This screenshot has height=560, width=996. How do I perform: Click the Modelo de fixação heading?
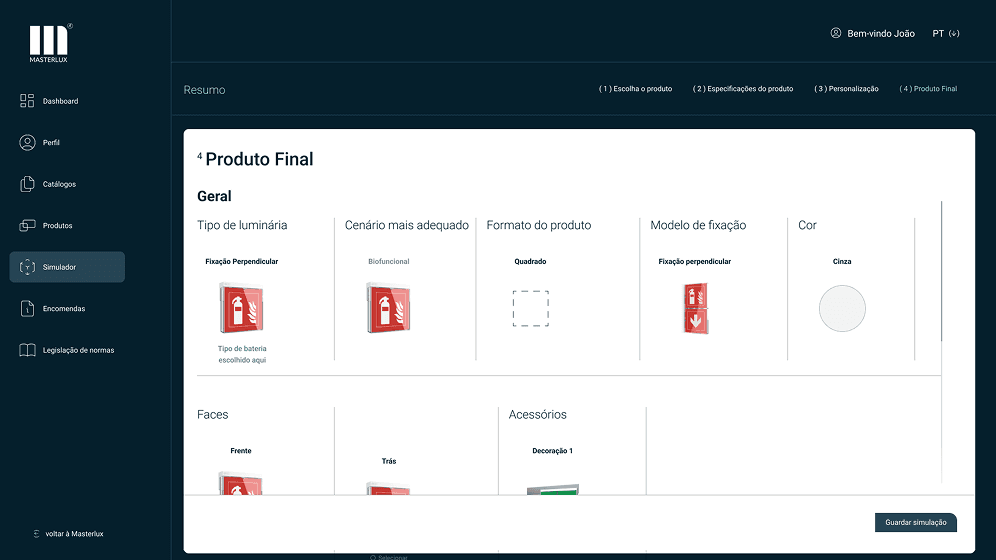pyautogui.click(x=698, y=225)
